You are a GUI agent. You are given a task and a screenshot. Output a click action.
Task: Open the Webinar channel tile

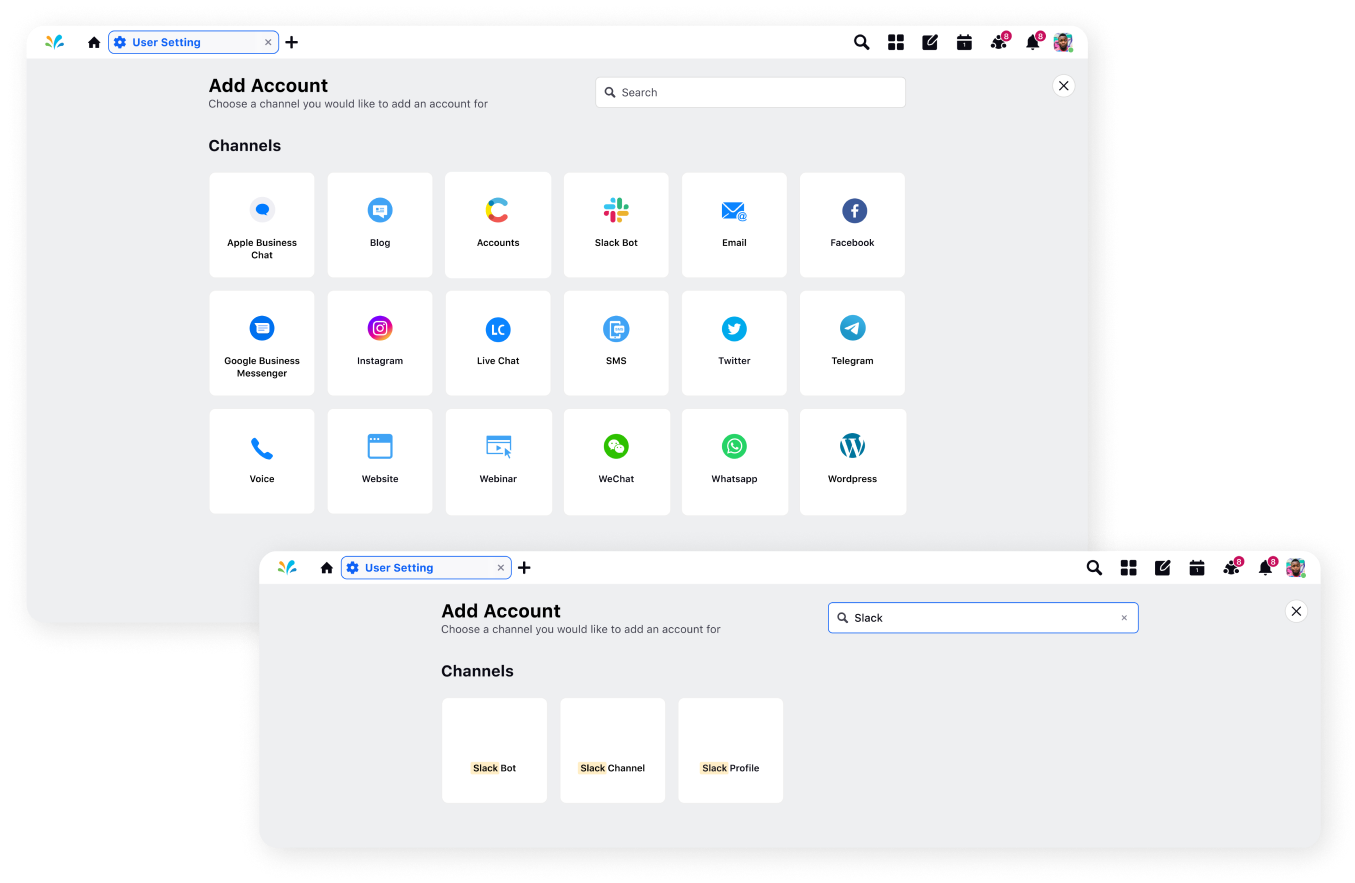499,462
